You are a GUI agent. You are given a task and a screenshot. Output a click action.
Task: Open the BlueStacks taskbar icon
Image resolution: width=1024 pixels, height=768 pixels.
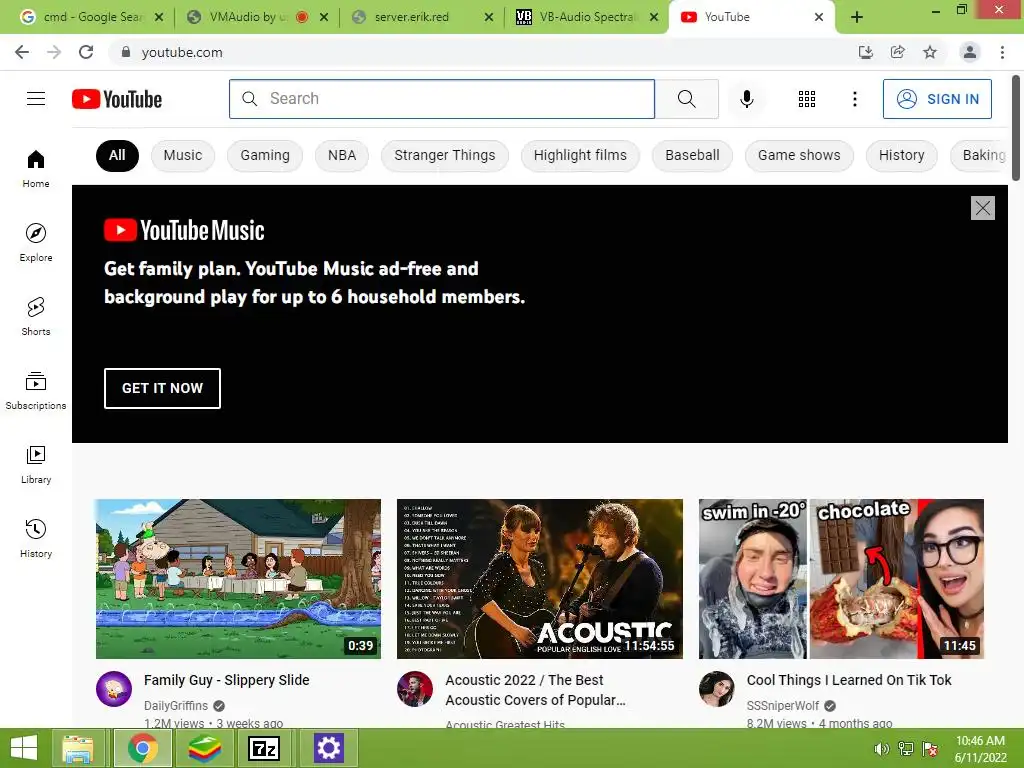coord(204,748)
